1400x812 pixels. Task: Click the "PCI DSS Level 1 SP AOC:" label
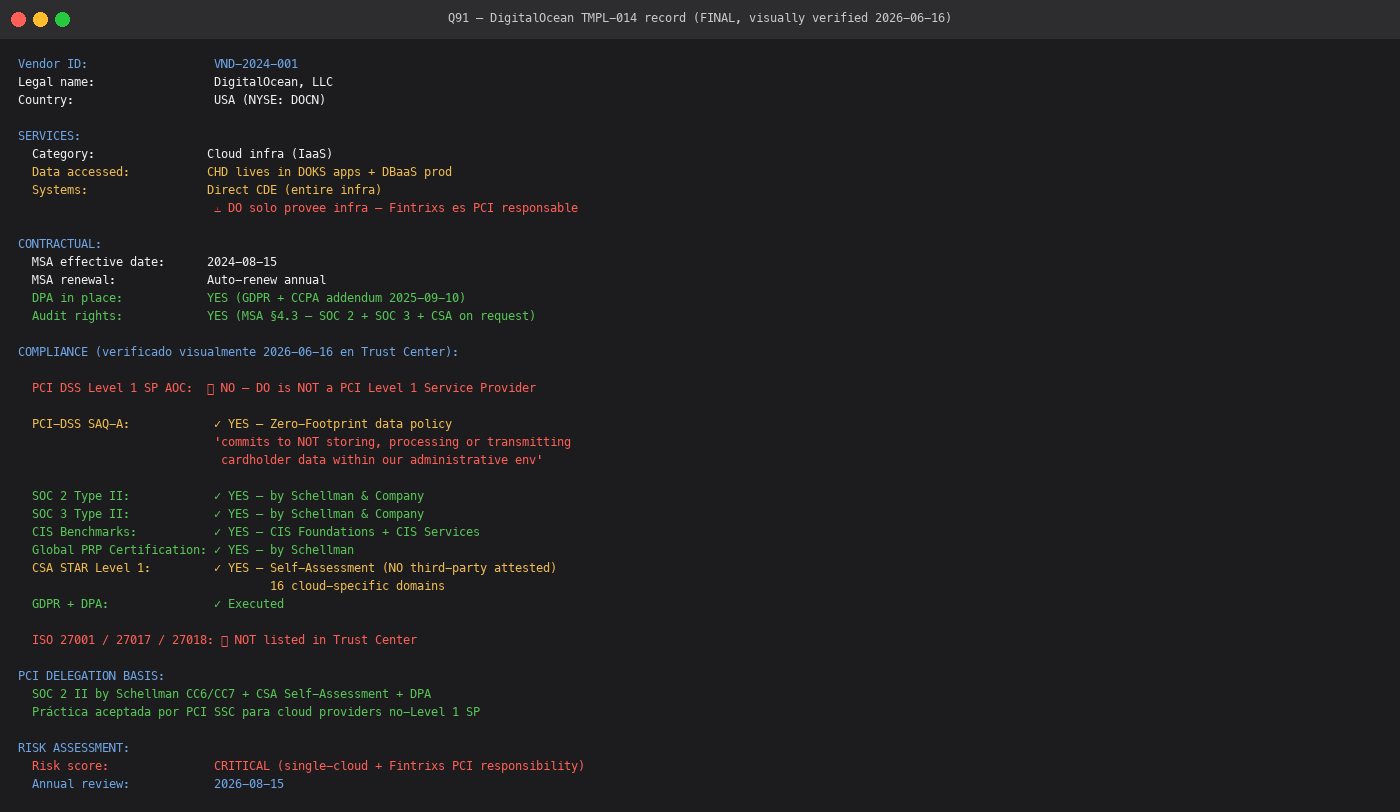(x=112, y=388)
